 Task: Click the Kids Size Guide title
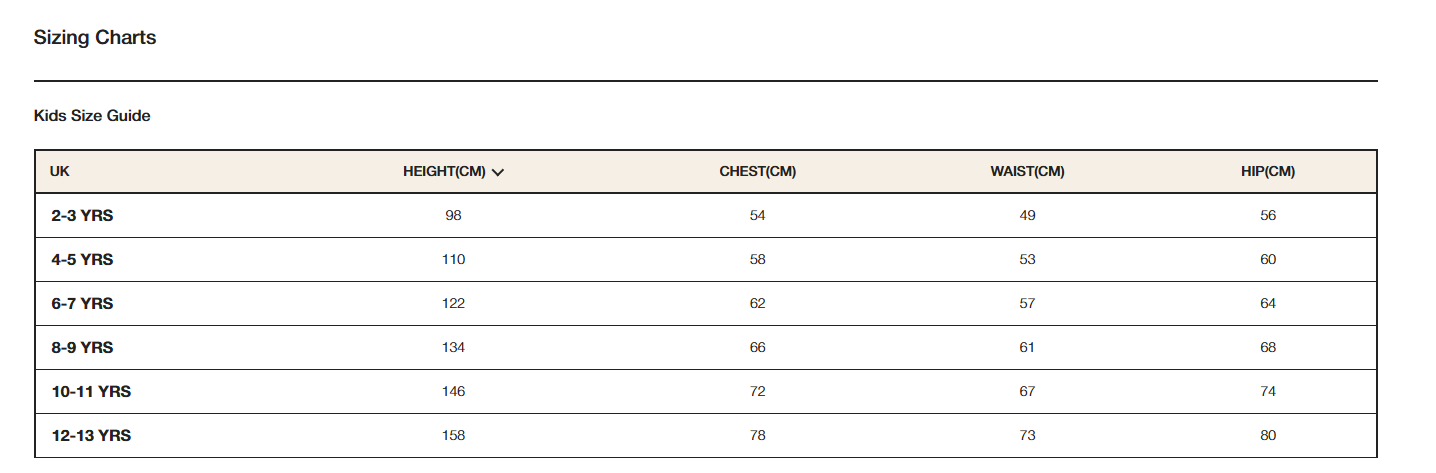point(92,116)
